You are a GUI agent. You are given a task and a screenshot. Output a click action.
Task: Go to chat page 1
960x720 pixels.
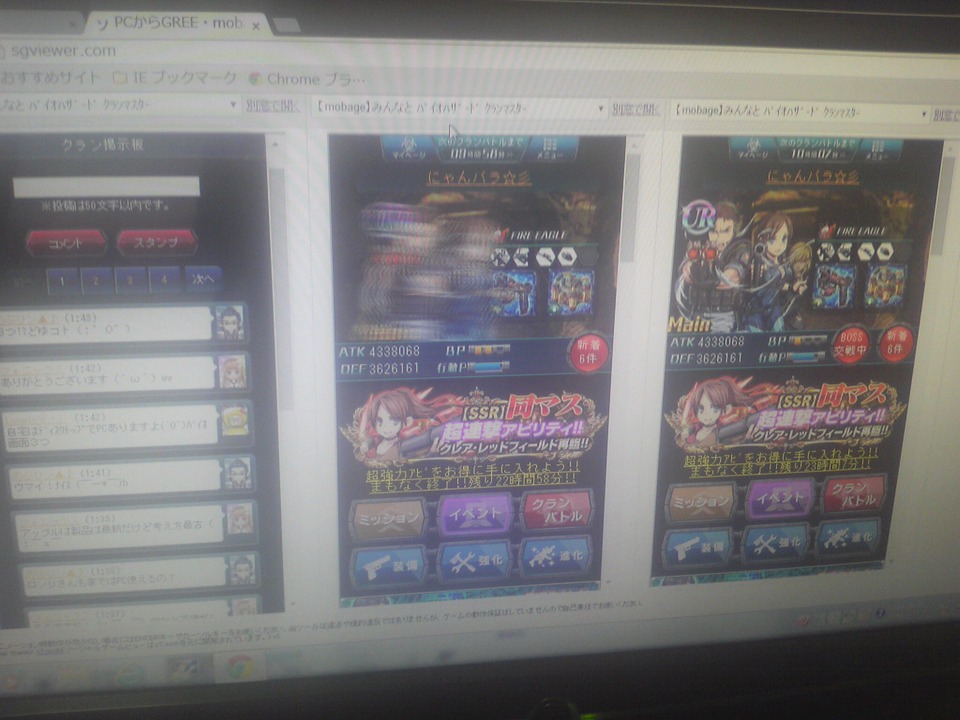62,281
